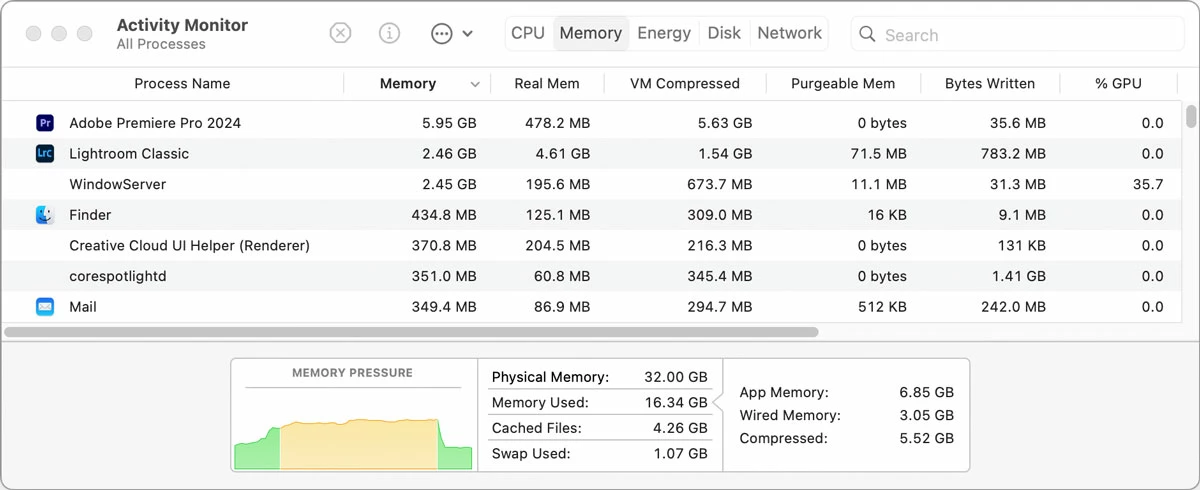Click the process info (i) icon

coord(390,33)
